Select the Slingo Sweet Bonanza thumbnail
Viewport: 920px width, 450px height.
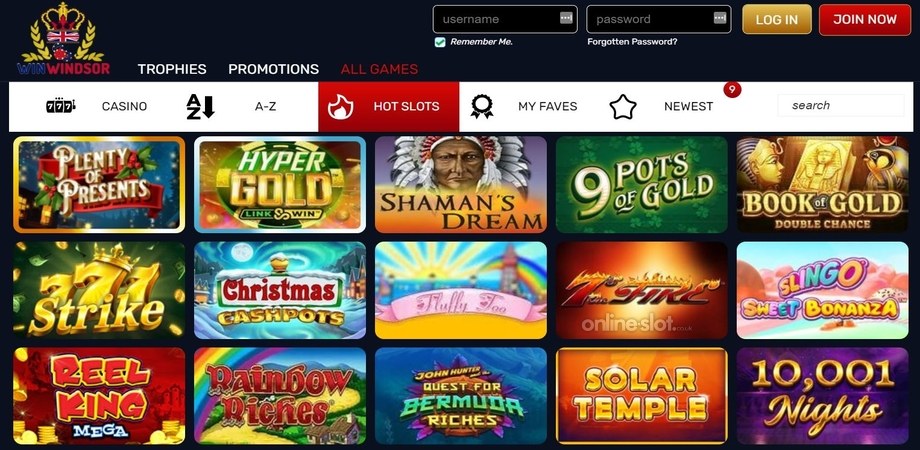[x=822, y=290]
